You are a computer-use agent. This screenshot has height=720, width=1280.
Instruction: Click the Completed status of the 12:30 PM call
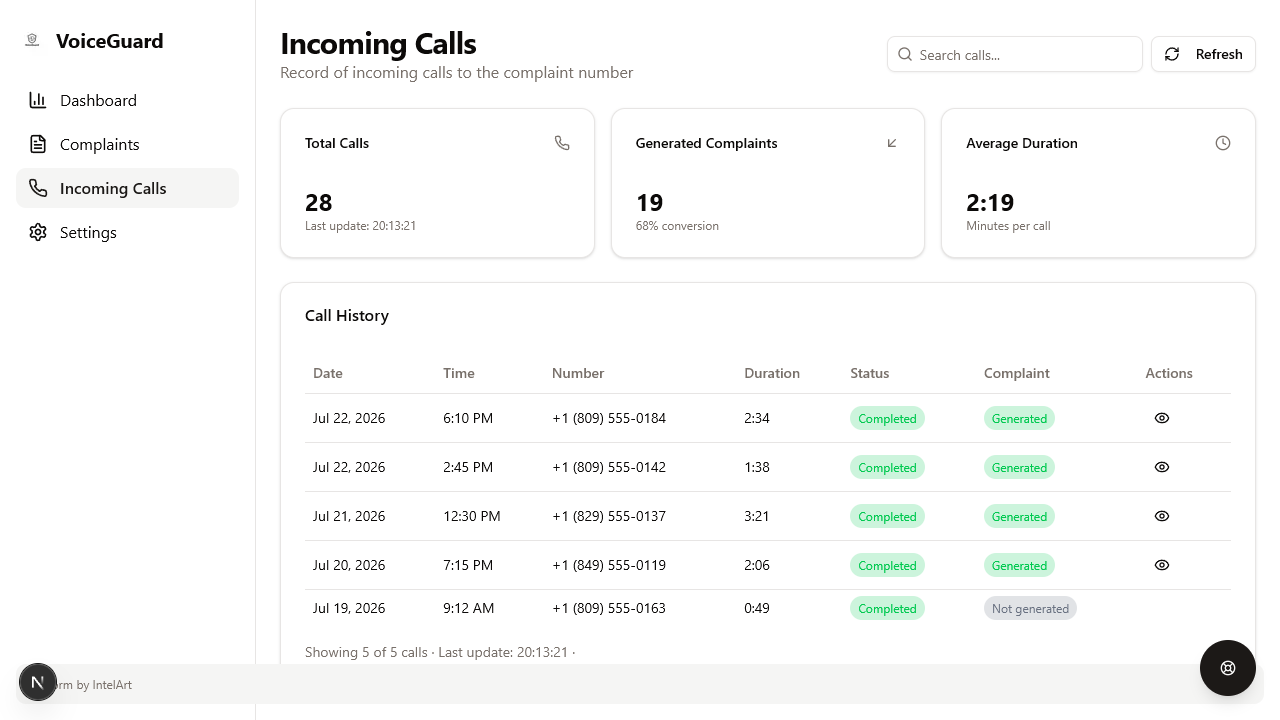887,516
